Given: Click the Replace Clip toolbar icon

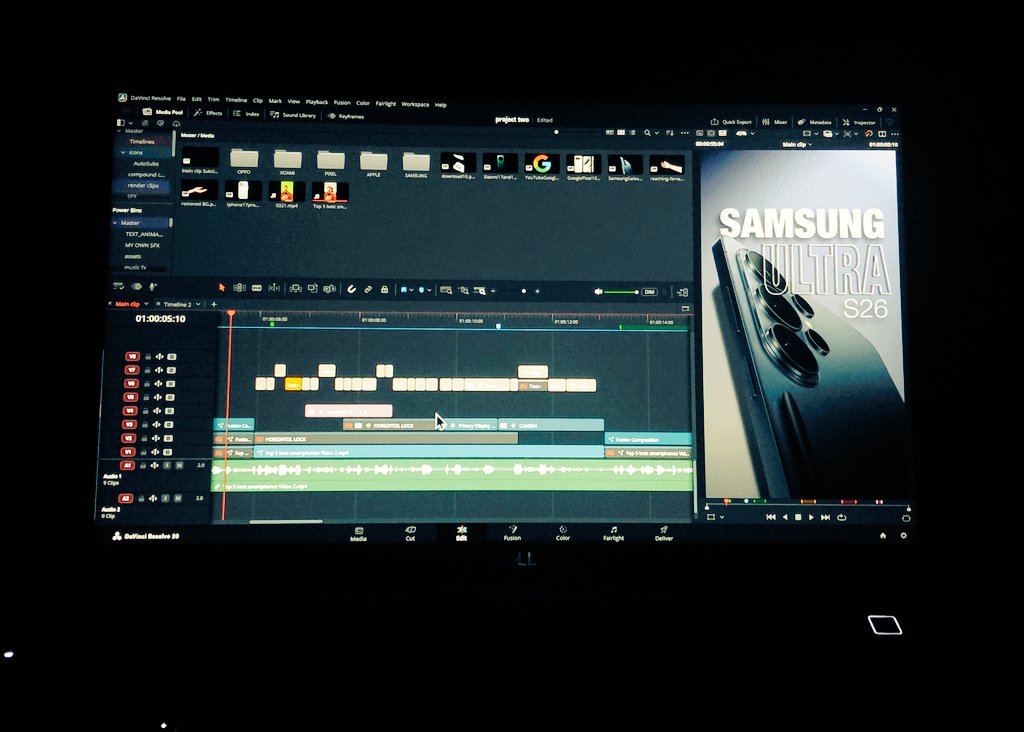Looking at the screenshot, I should click(x=330, y=289).
